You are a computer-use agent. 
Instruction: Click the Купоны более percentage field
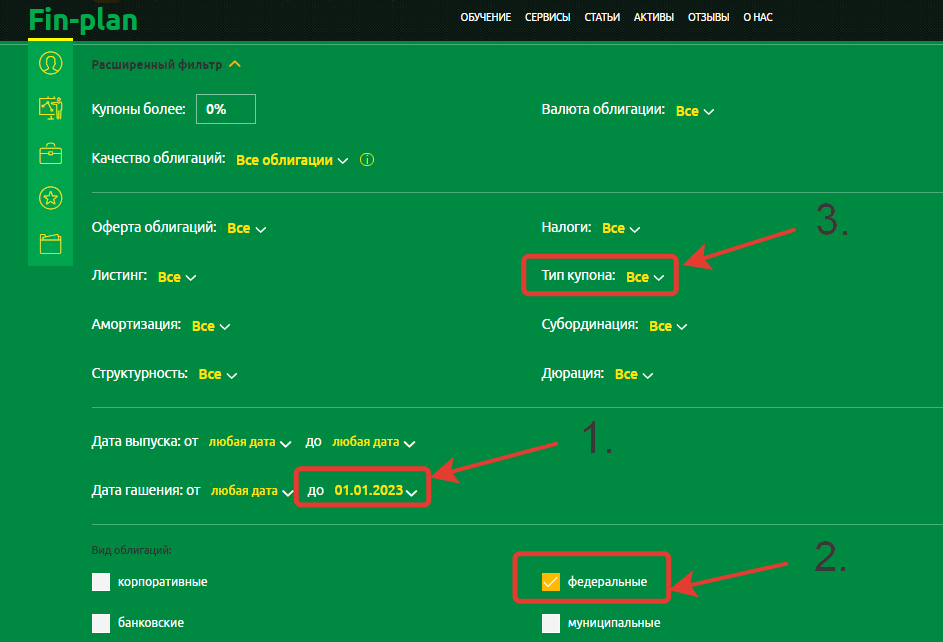pos(226,109)
